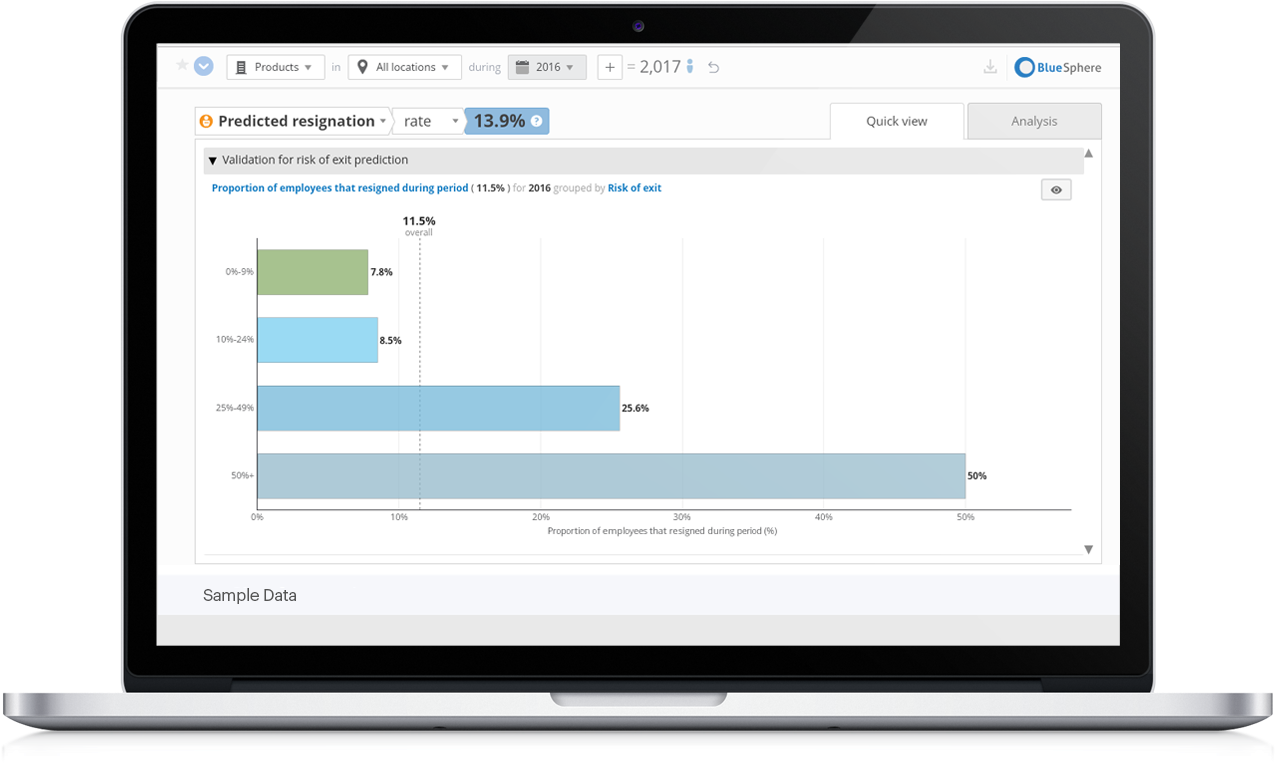Click the BlueSphere logo

pyautogui.click(x=1058, y=67)
